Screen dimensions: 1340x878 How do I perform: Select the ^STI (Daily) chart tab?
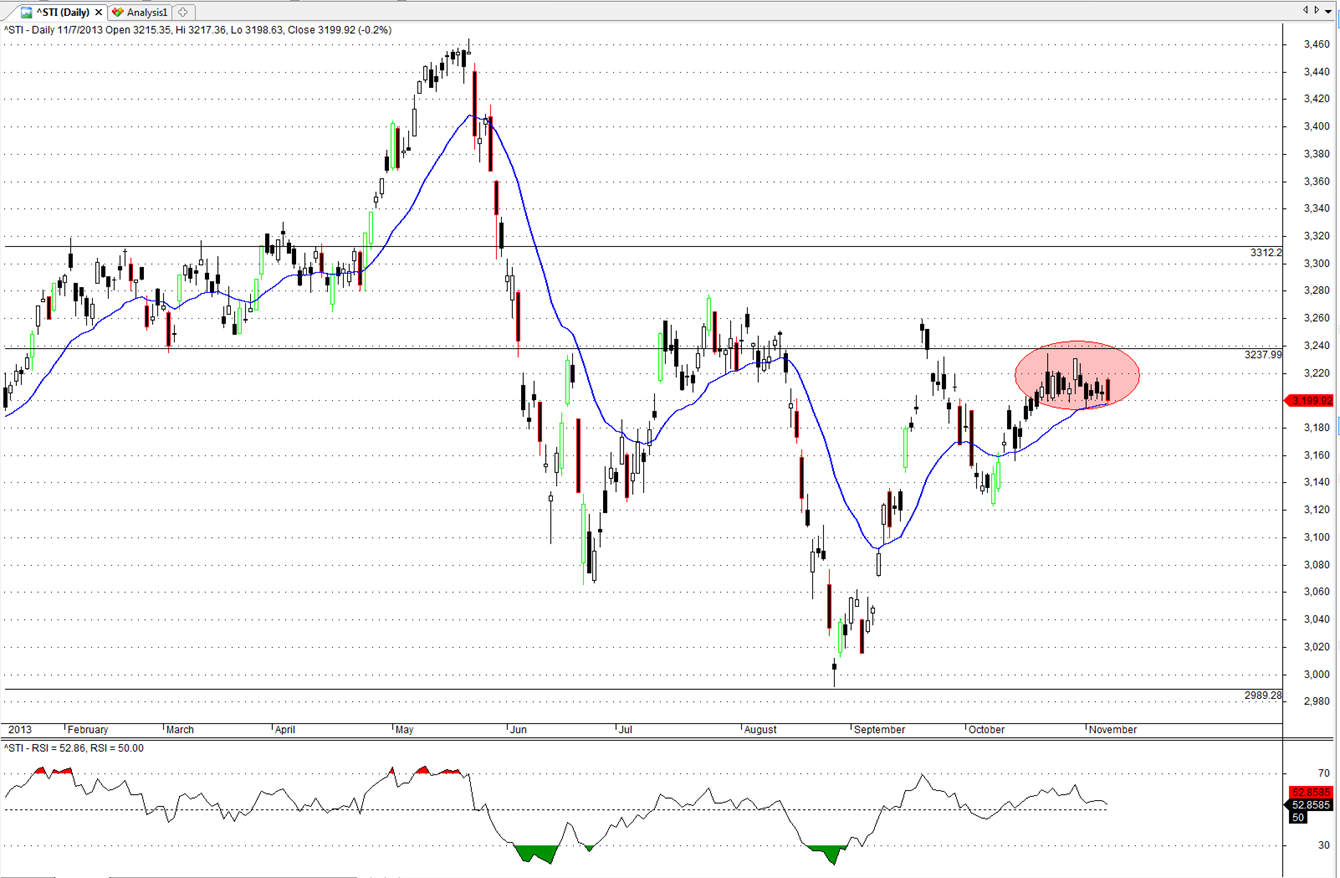click(62, 12)
